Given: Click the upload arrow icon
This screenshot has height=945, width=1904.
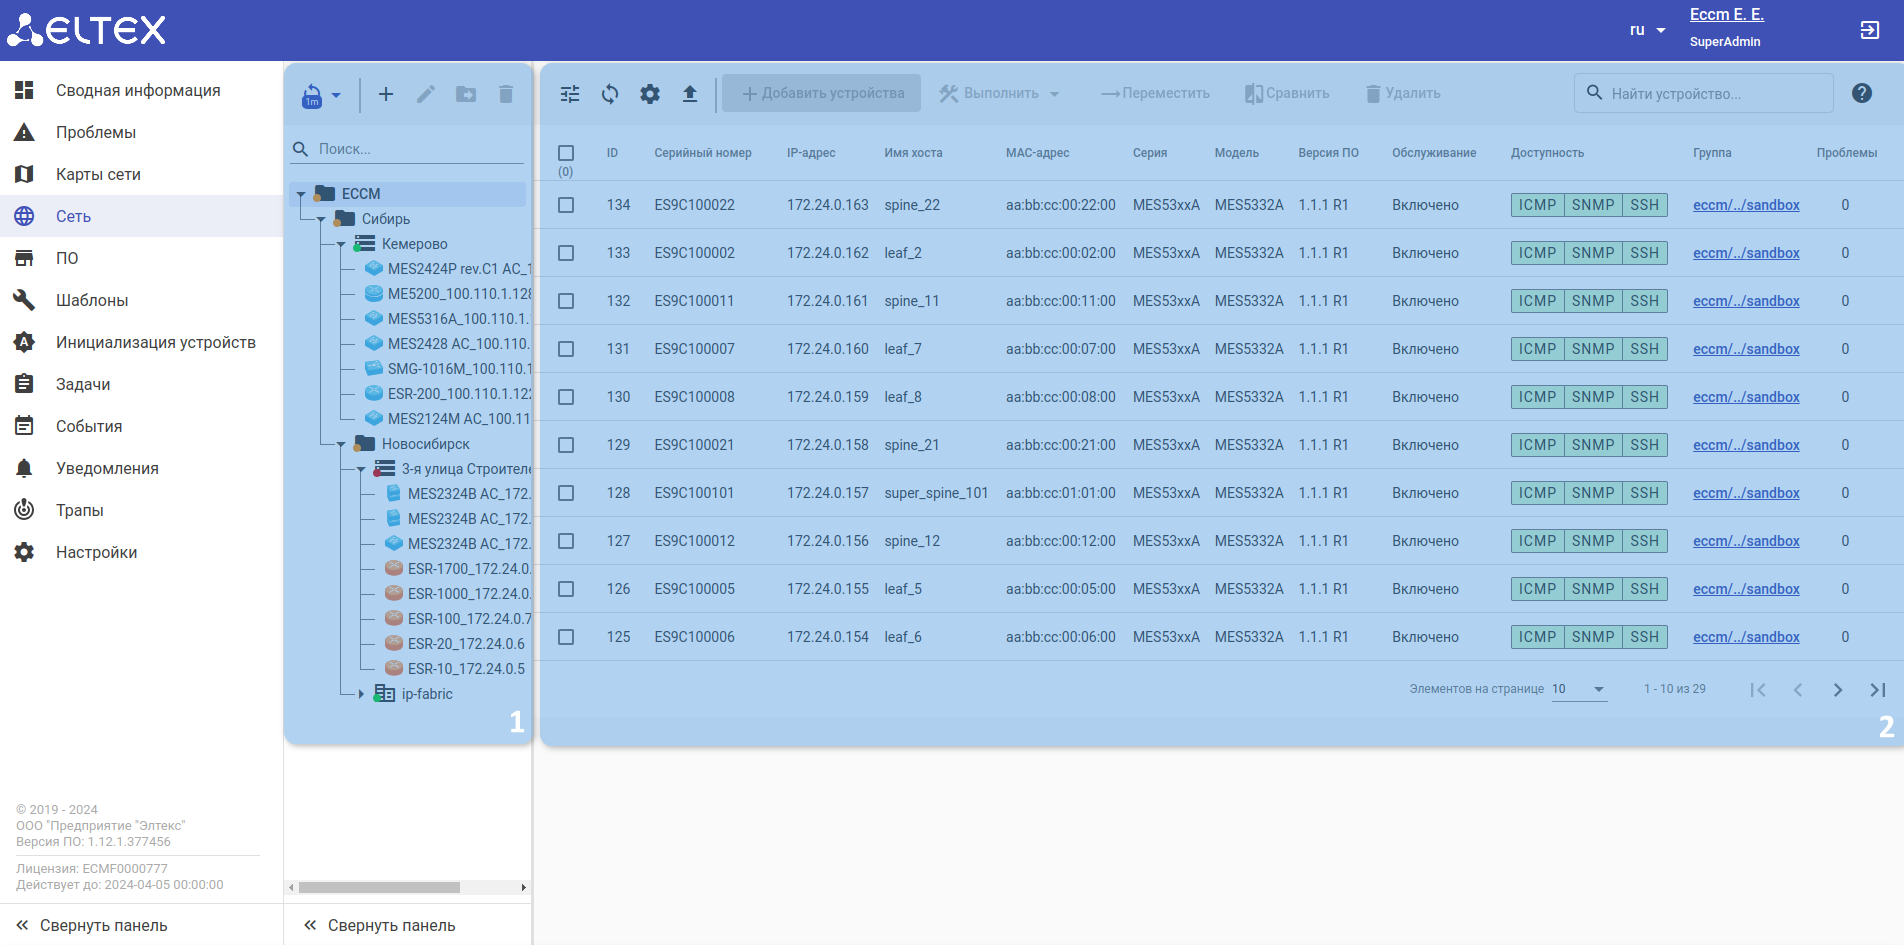Looking at the screenshot, I should (690, 94).
